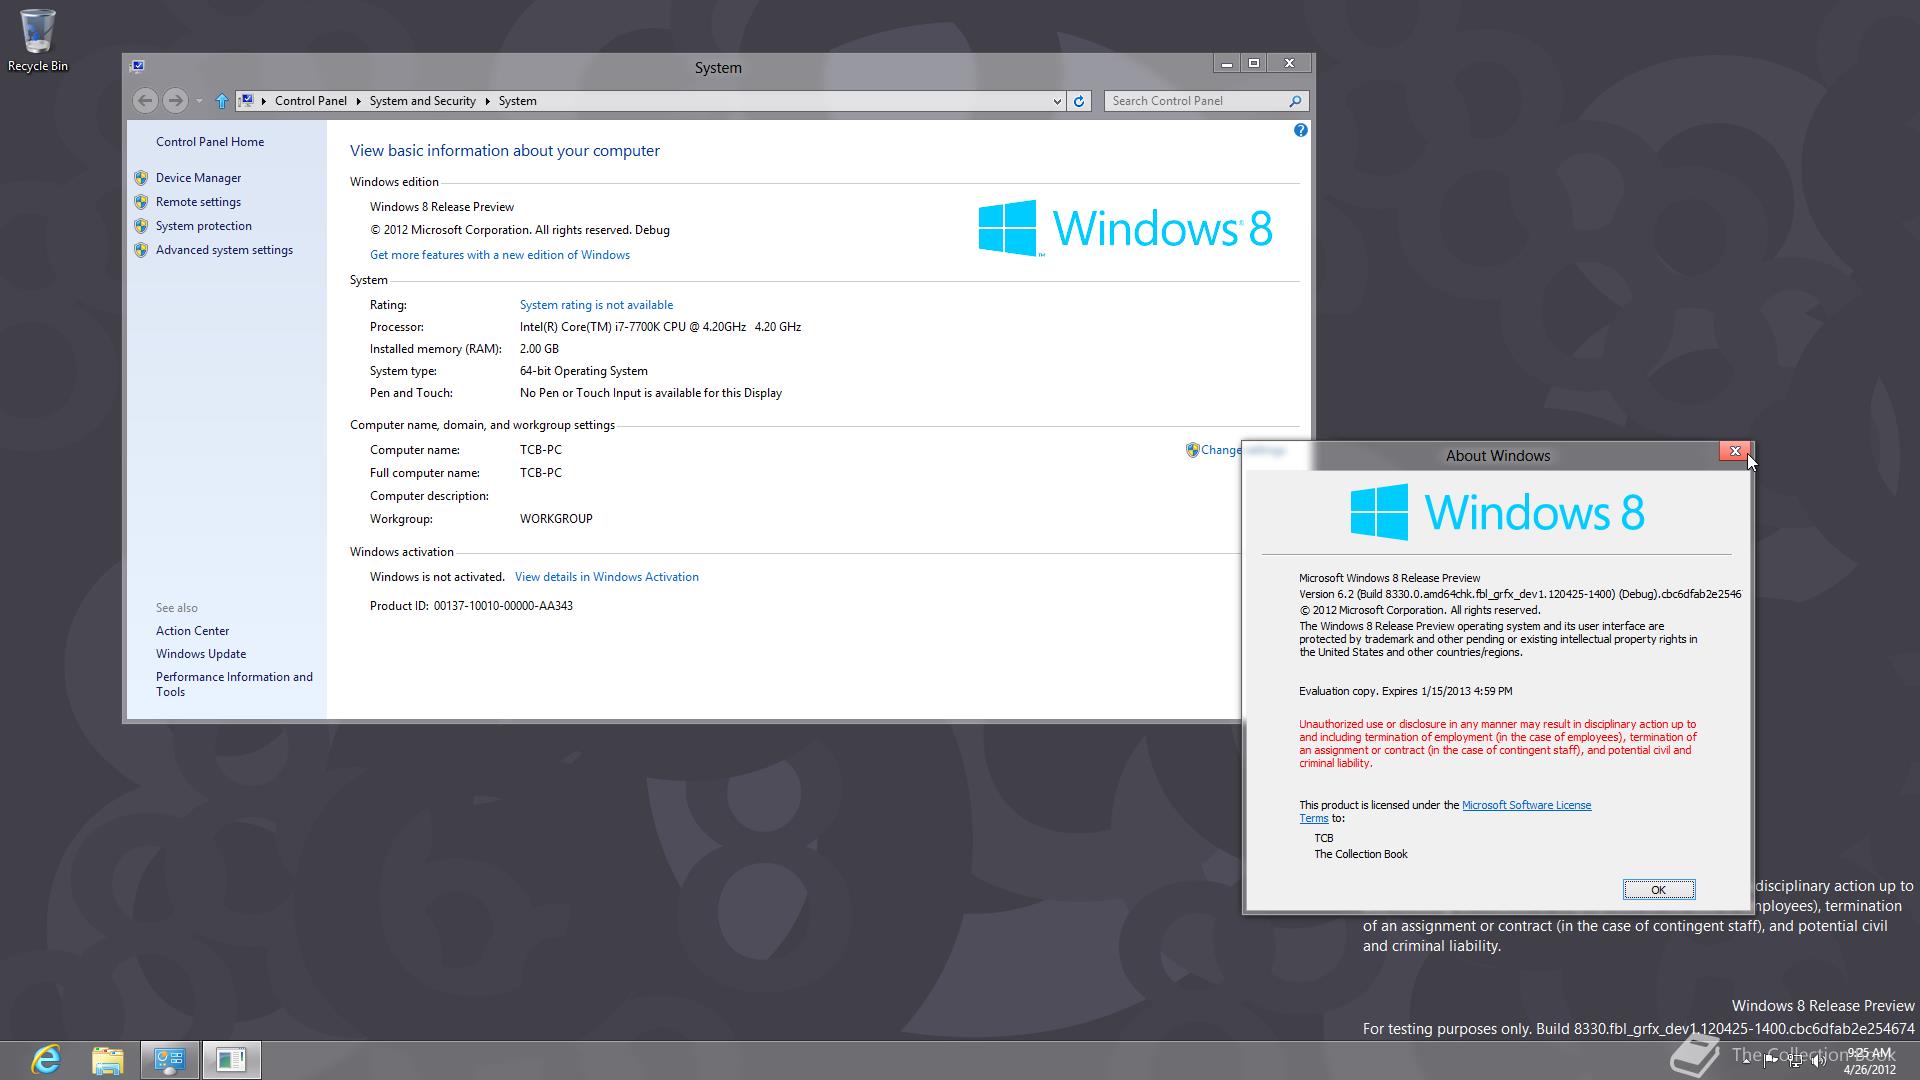
Task: Click the computer icon in address bar
Action: (246, 100)
